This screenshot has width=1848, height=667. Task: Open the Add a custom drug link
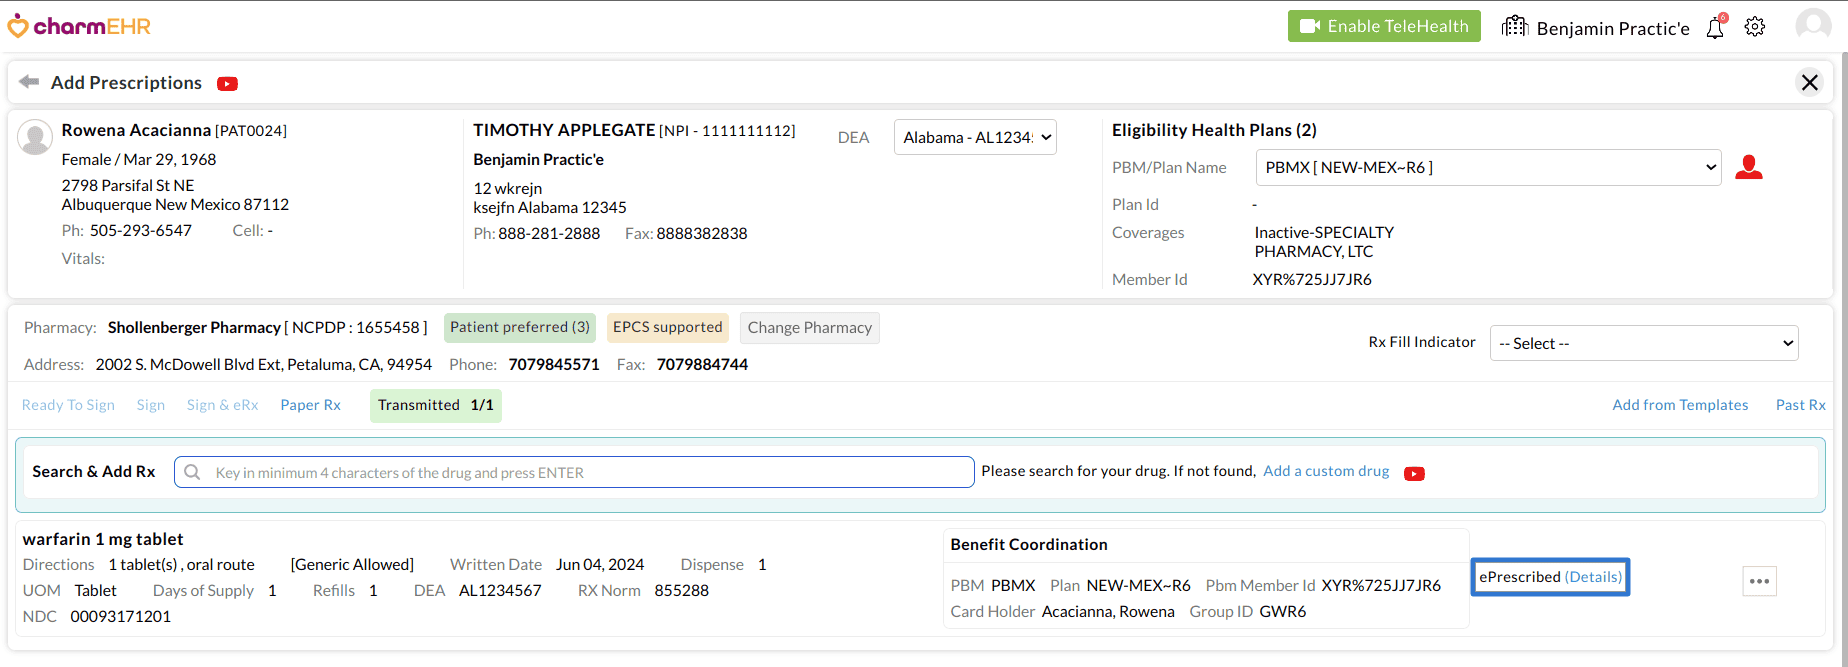[x=1326, y=471]
